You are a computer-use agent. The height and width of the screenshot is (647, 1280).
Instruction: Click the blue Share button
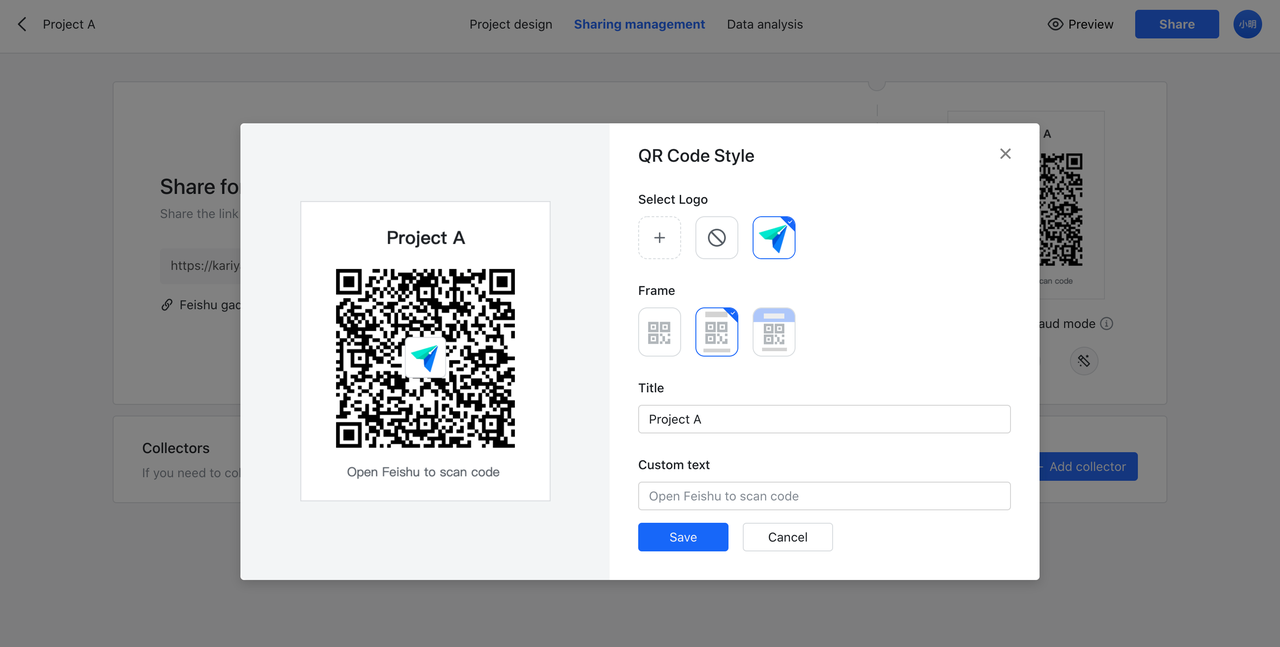[x=1177, y=24]
